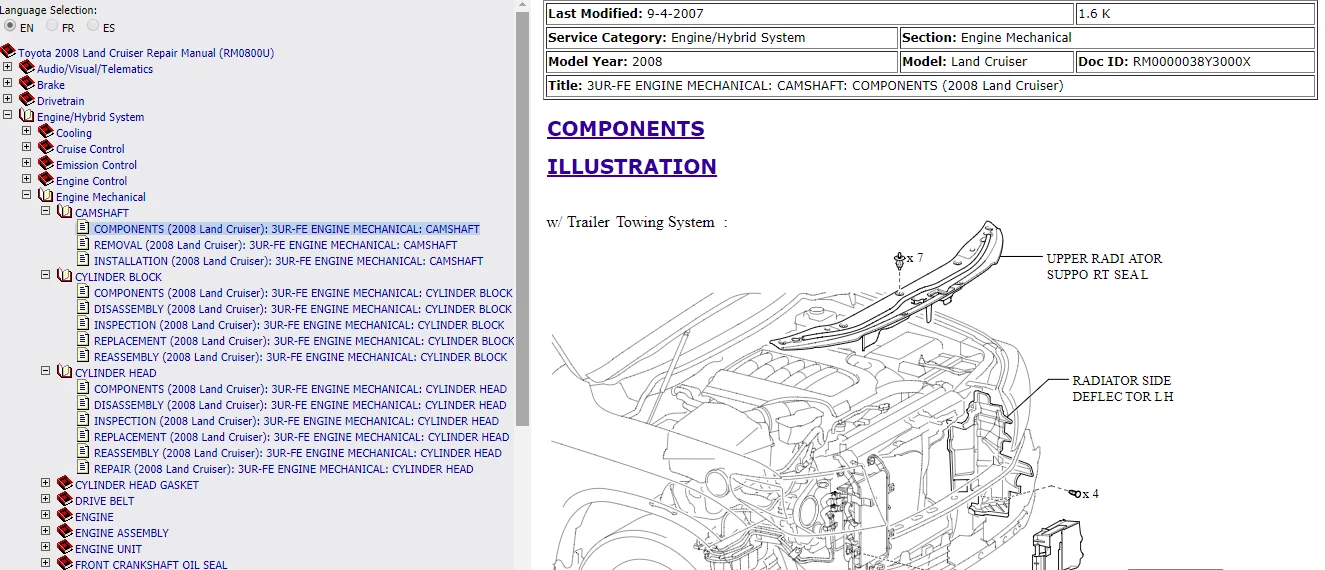Click the open book icon for Engine/Hybrid System

click(x=27, y=116)
